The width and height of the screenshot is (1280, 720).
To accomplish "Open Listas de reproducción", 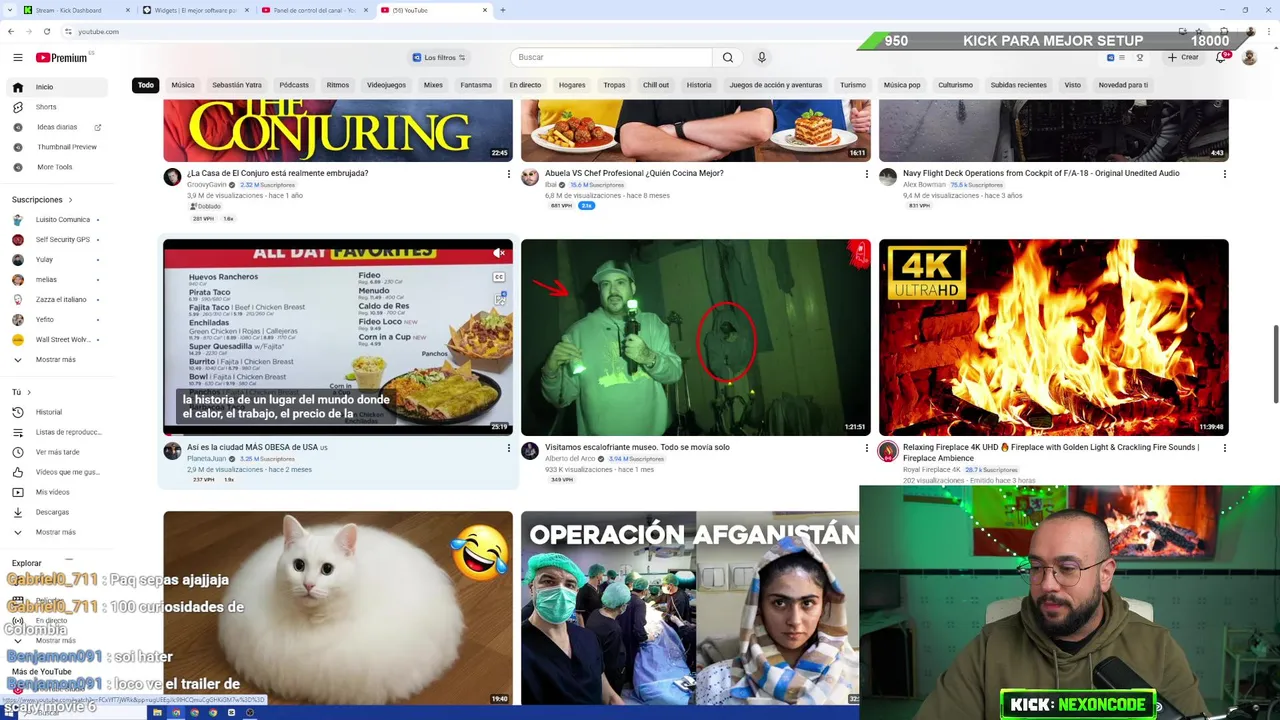I will (x=58, y=432).
